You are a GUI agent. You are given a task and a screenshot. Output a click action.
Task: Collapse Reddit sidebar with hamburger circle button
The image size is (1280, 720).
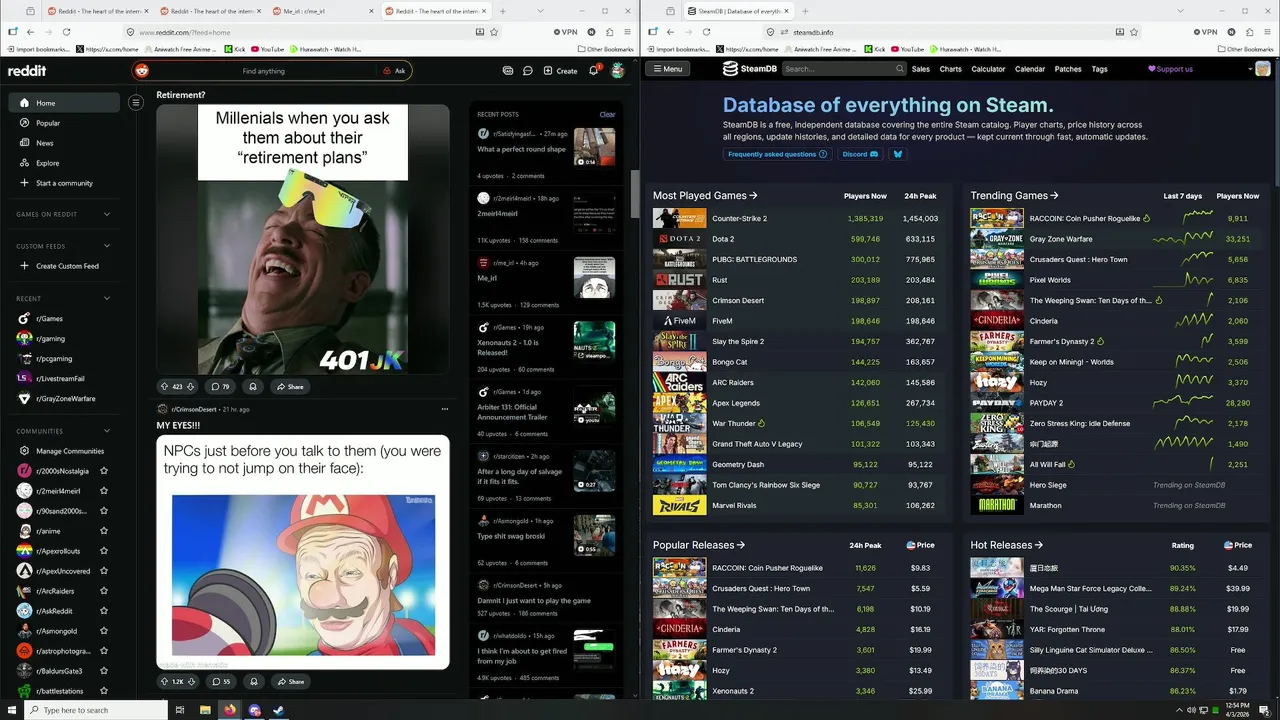tap(136, 102)
